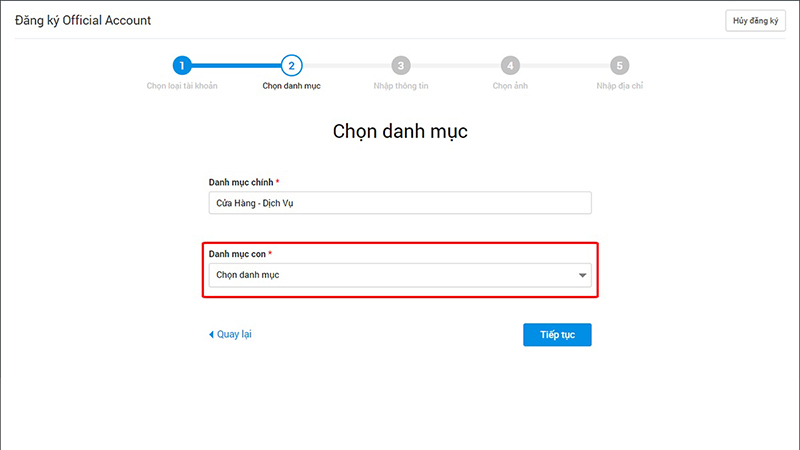Screen dimensions: 800x450
Task: Select step 1 circle Chọn loại tài khoản
Action: (x=182, y=65)
